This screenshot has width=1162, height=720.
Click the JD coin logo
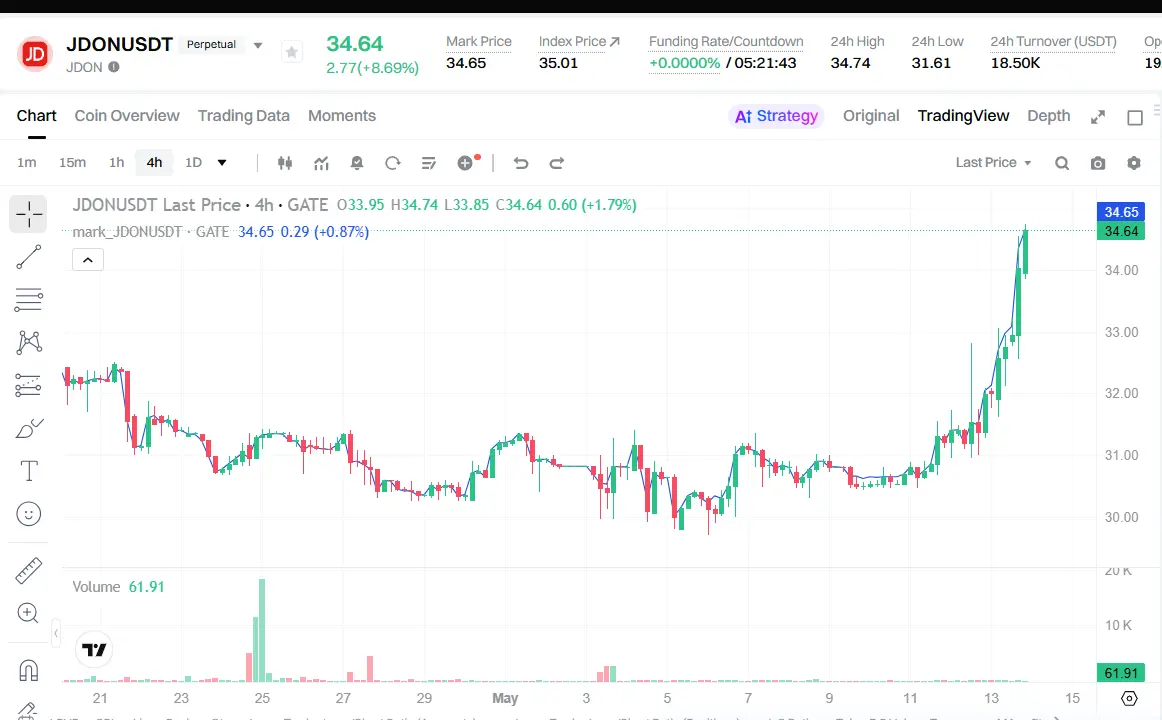34,53
